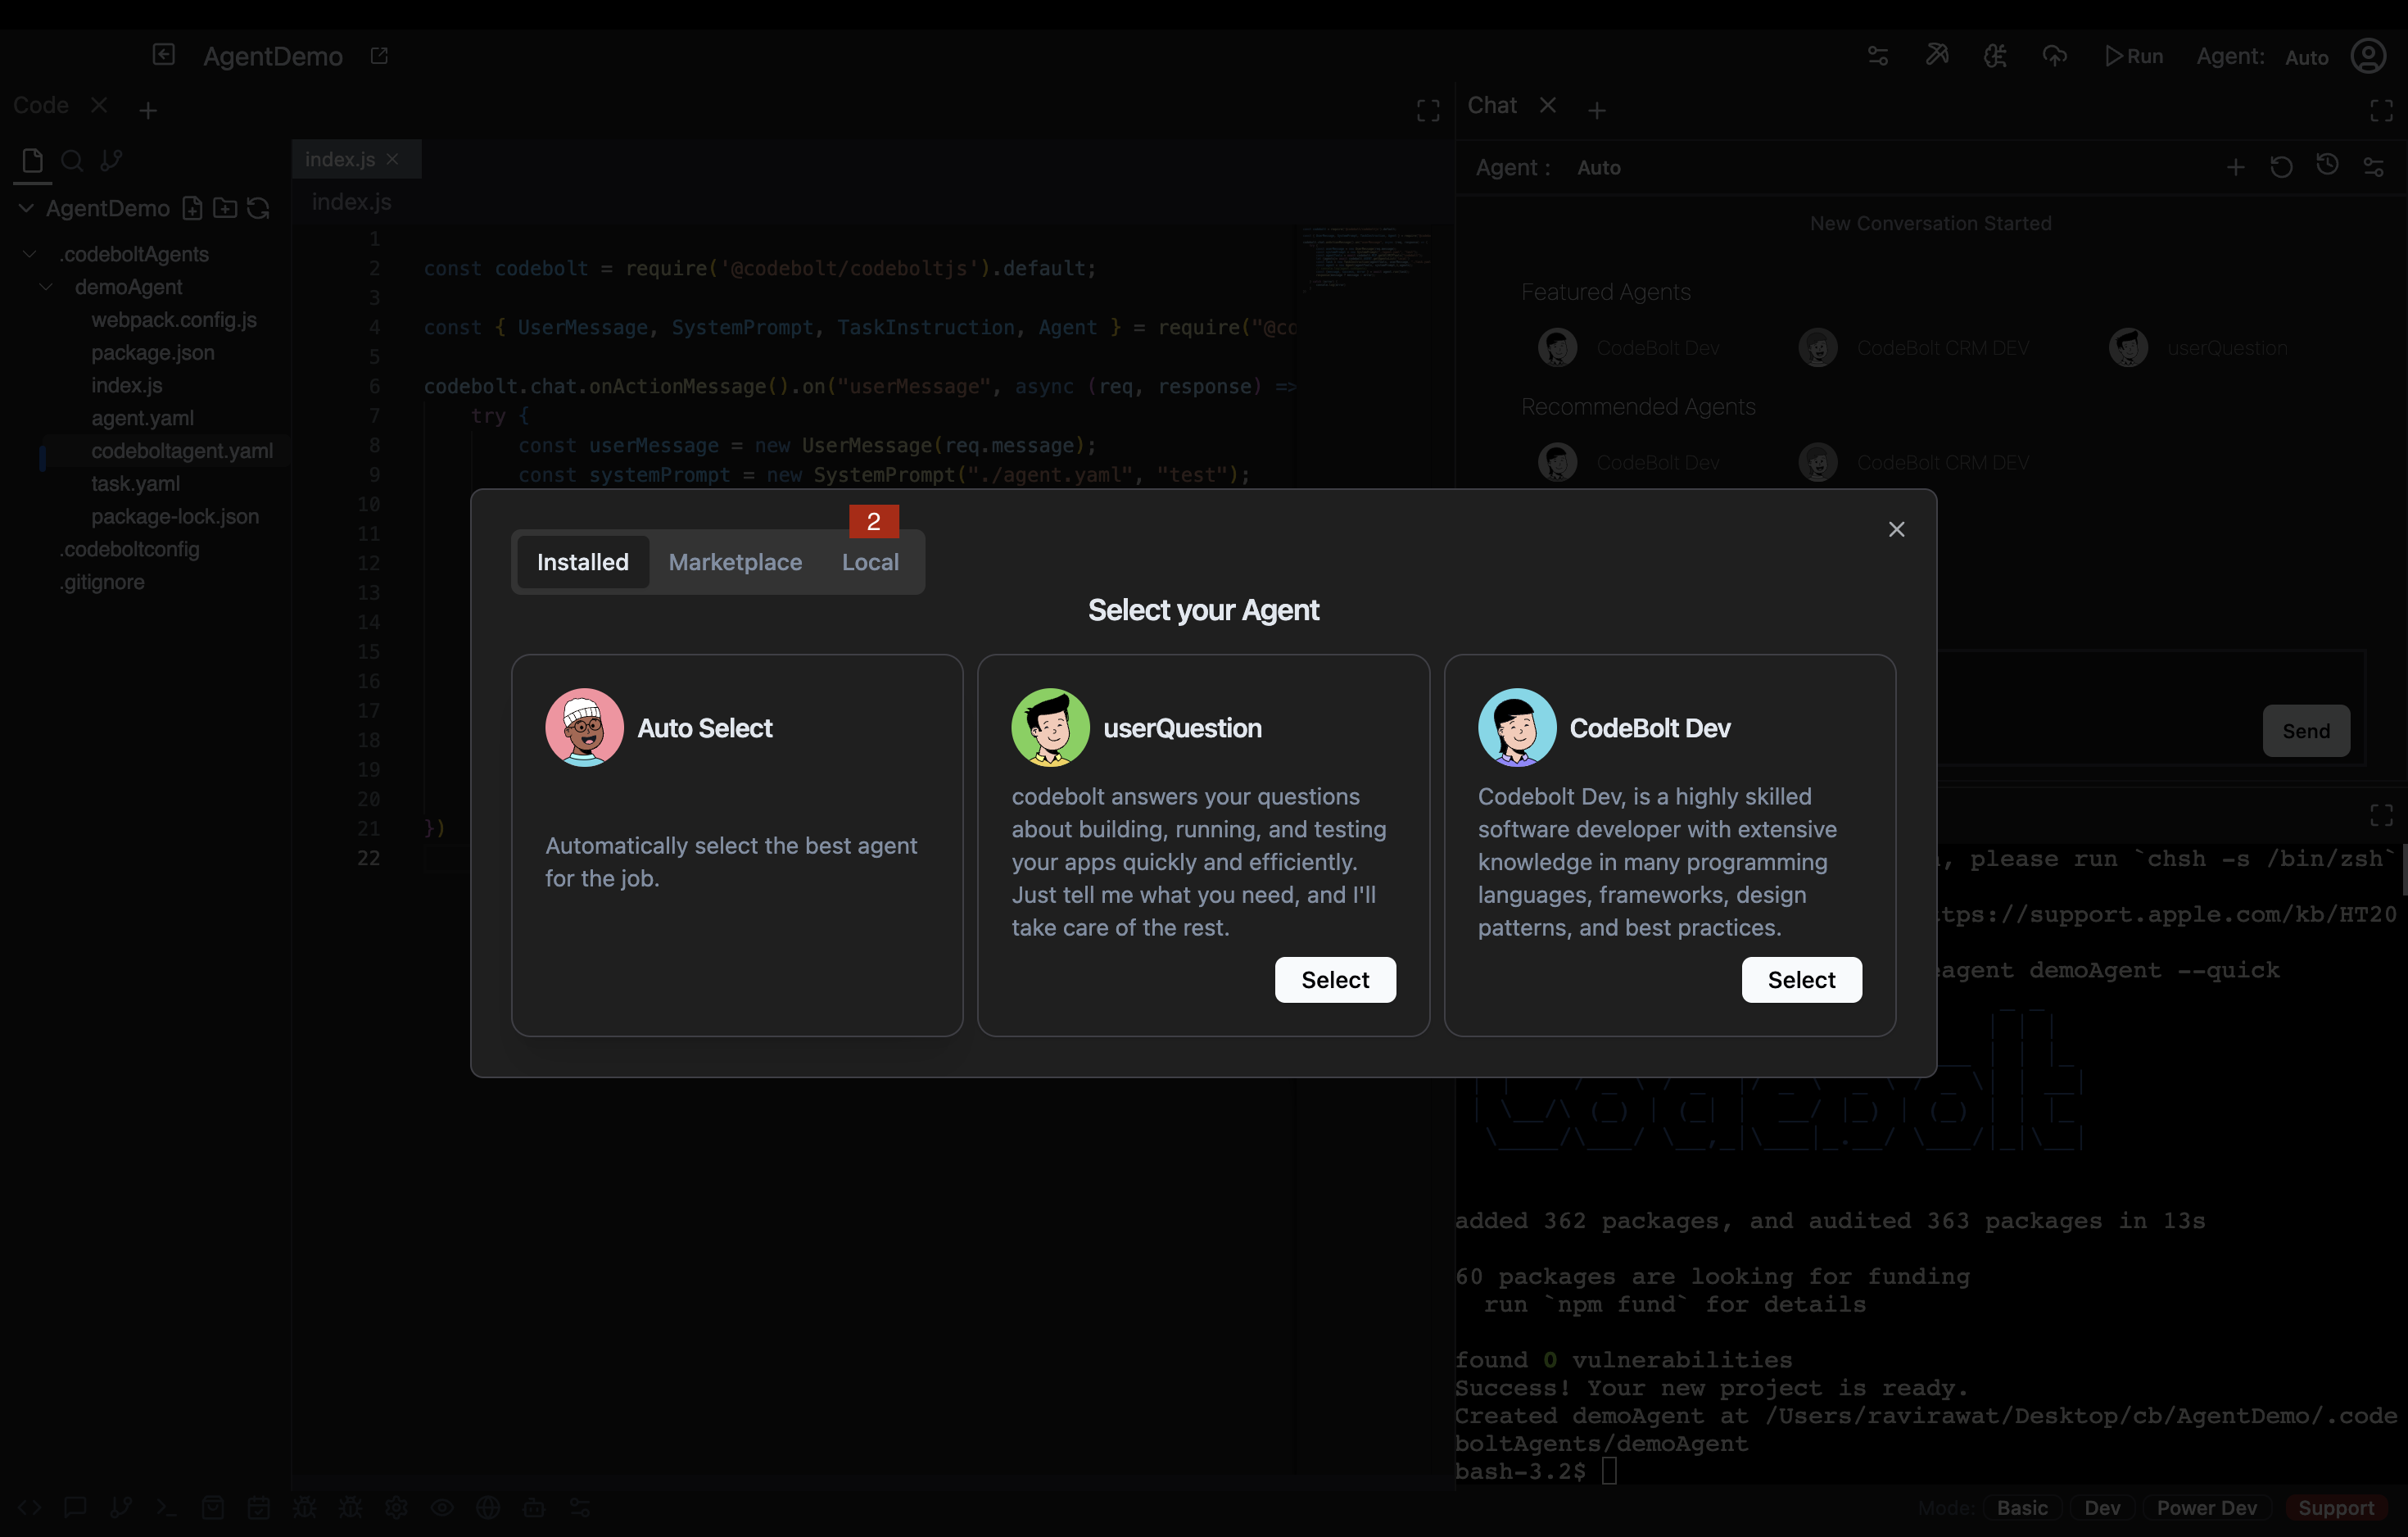Image resolution: width=2408 pixels, height=1537 pixels.
Task: Open the search icon in Code sidebar
Action: click(x=72, y=161)
